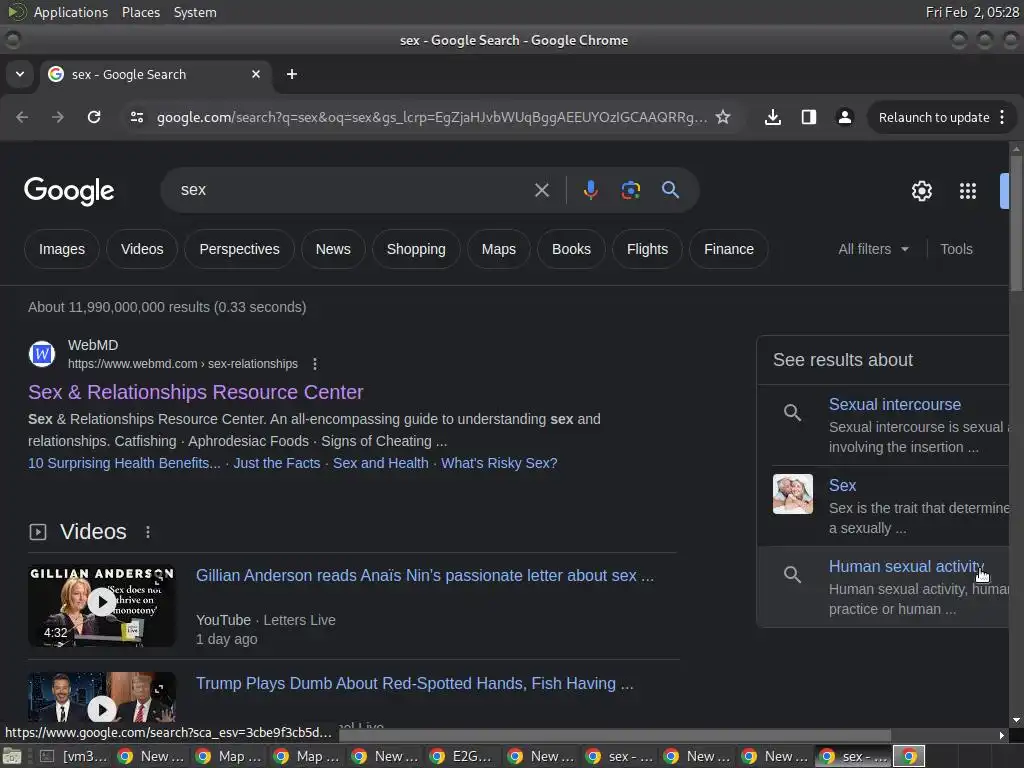Open Sex and Health sitelink
This screenshot has height=768, width=1024.
[381, 463]
